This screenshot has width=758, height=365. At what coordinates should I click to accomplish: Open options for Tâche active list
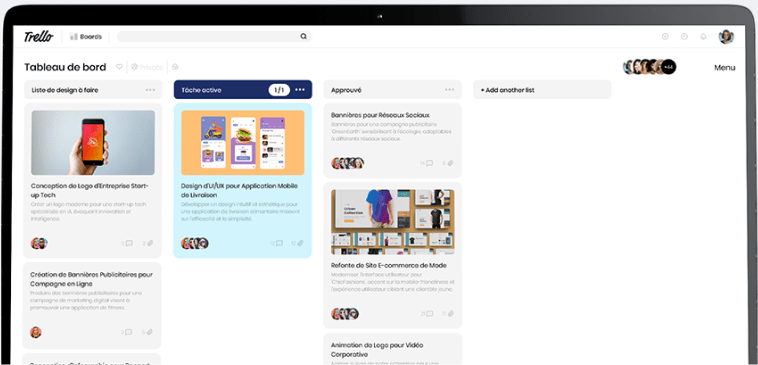click(300, 90)
